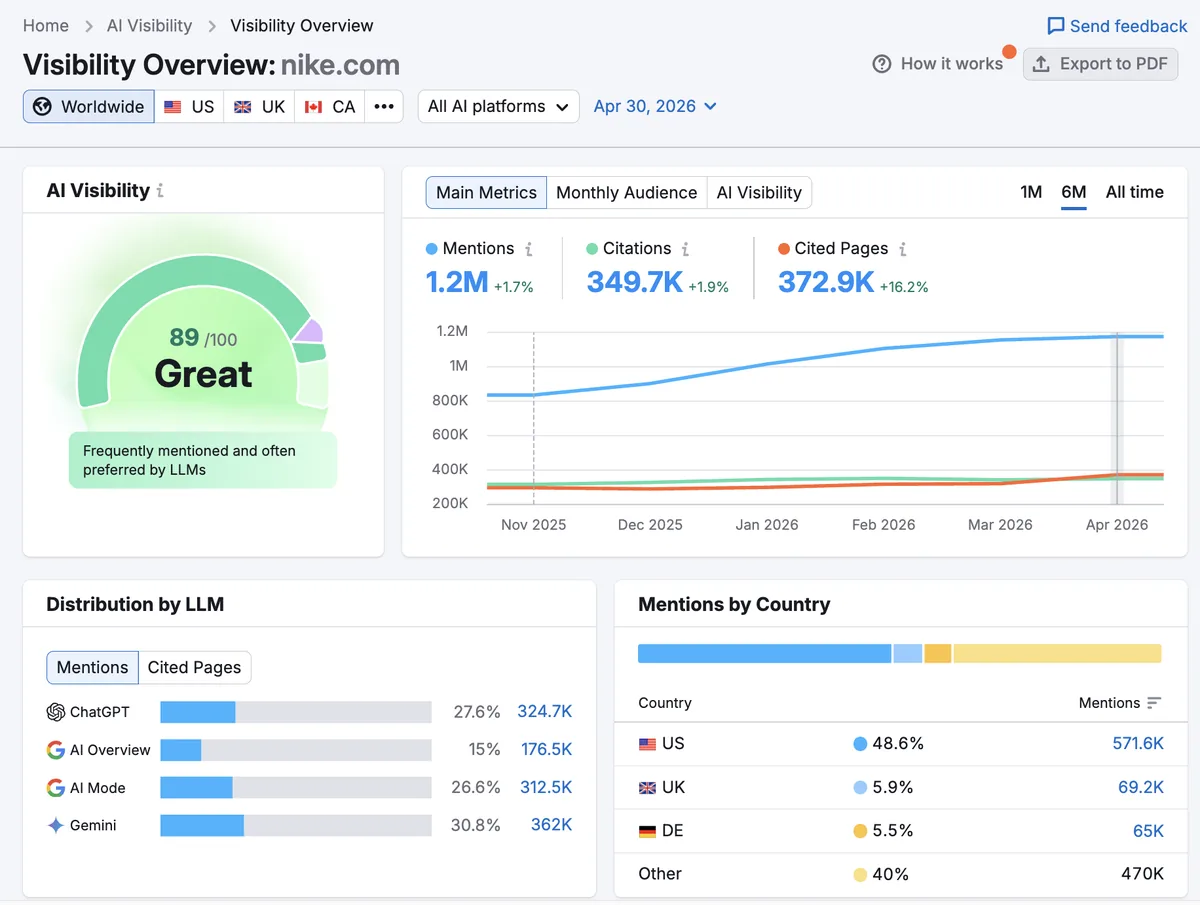Click the Export to PDF button
This screenshot has height=905, width=1200.
point(1101,64)
